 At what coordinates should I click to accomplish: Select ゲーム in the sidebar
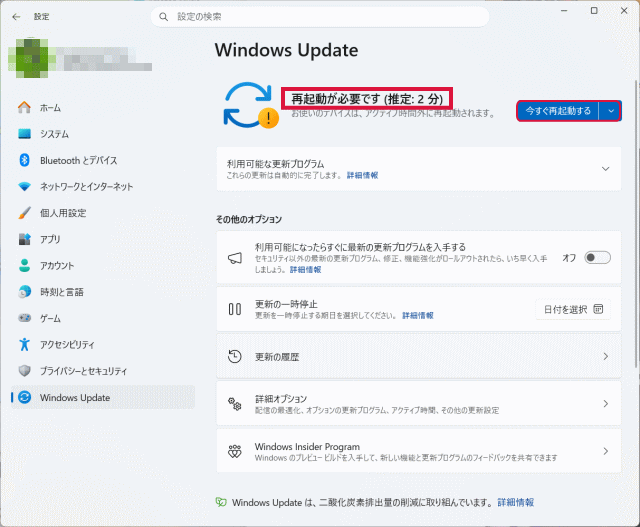click(x=103, y=318)
